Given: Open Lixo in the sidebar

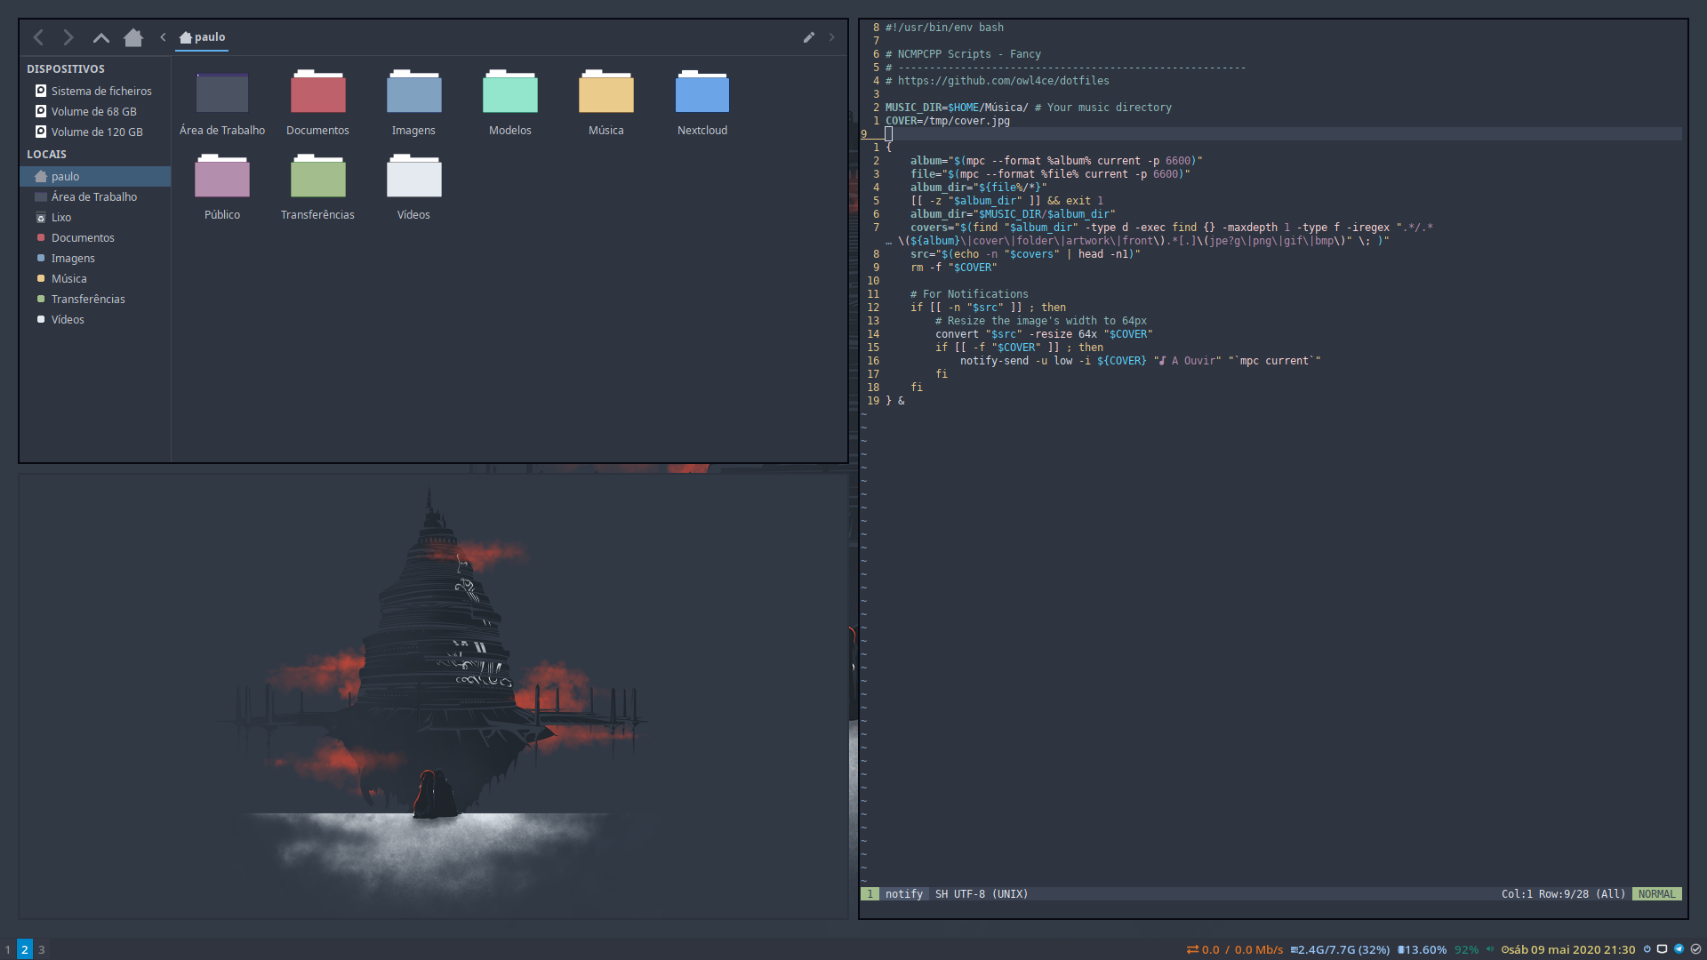Looking at the screenshot, I should pyautogui.click(x=61, y=217).
